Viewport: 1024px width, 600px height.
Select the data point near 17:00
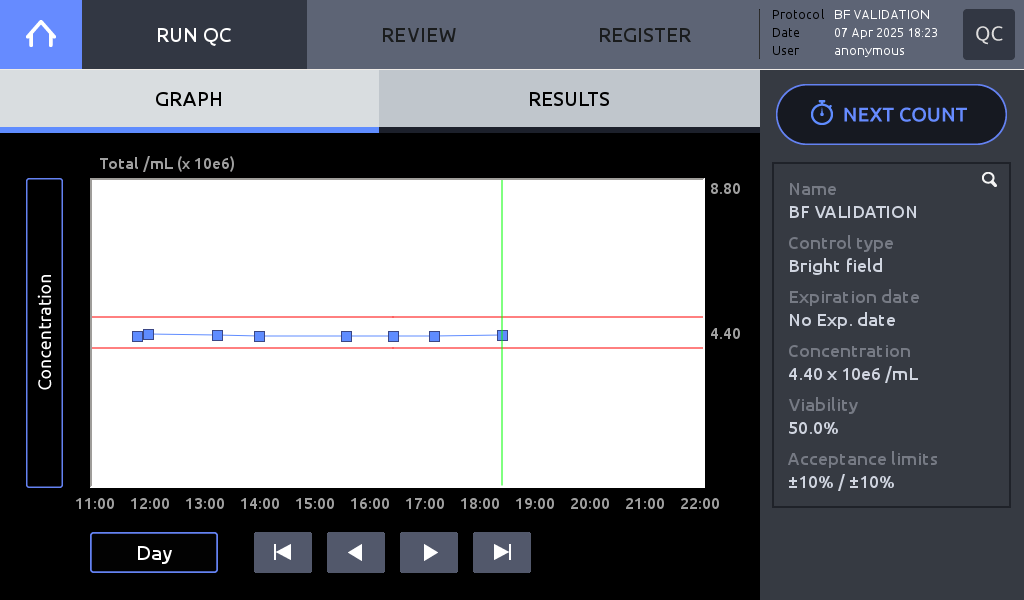tap(434, 336)
